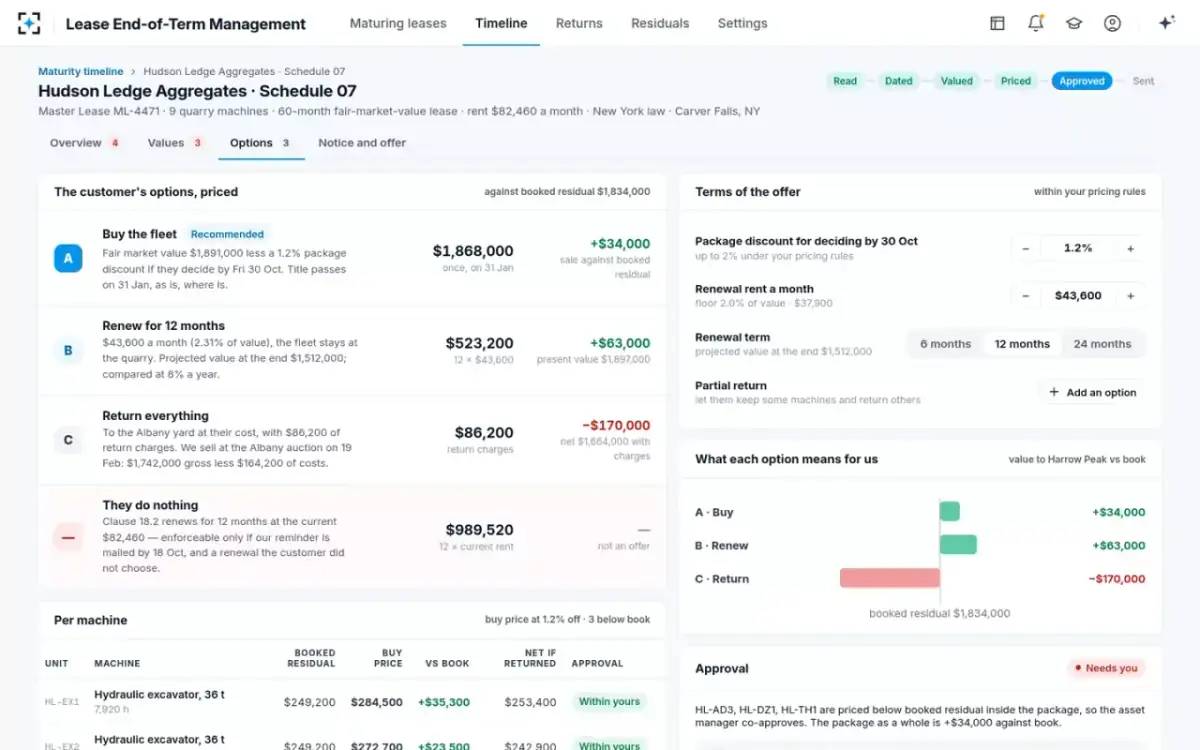Click the Dated workflow step
The width and height of the screenshot is (1200, 750).
[899, 81]
